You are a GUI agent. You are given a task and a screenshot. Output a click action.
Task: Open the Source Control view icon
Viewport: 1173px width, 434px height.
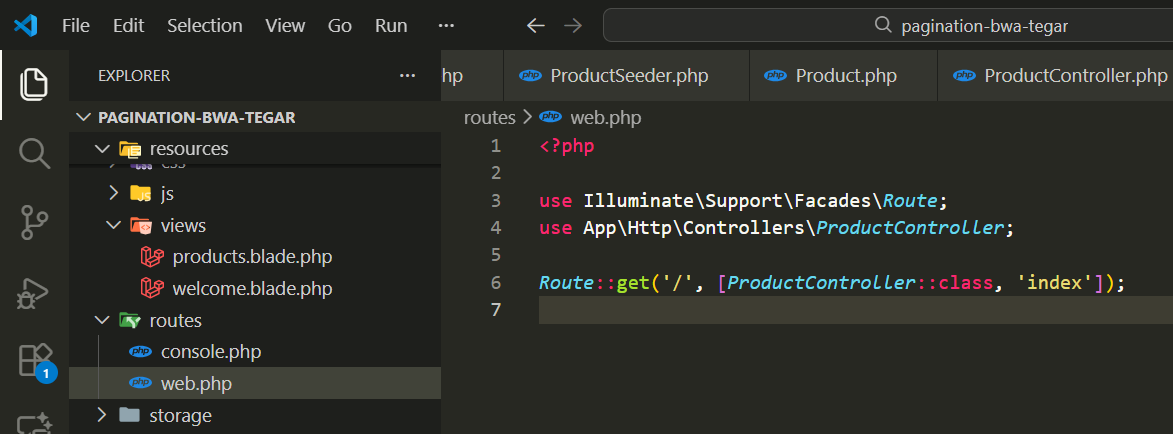click(34, 222)
